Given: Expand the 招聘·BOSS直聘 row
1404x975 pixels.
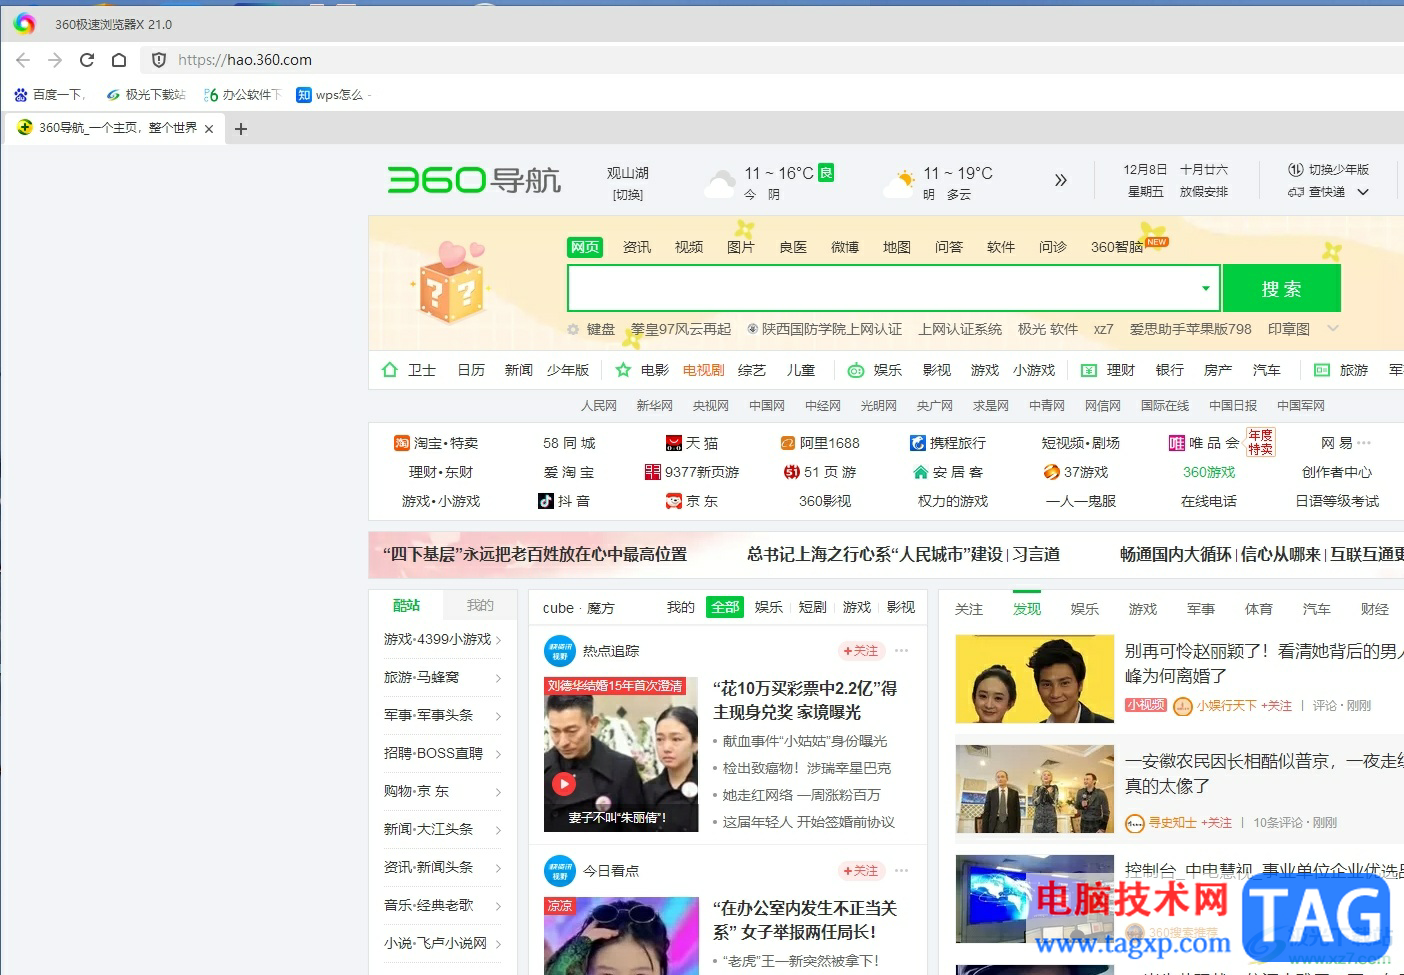Looking at the screenshot, I should [498, 754].
